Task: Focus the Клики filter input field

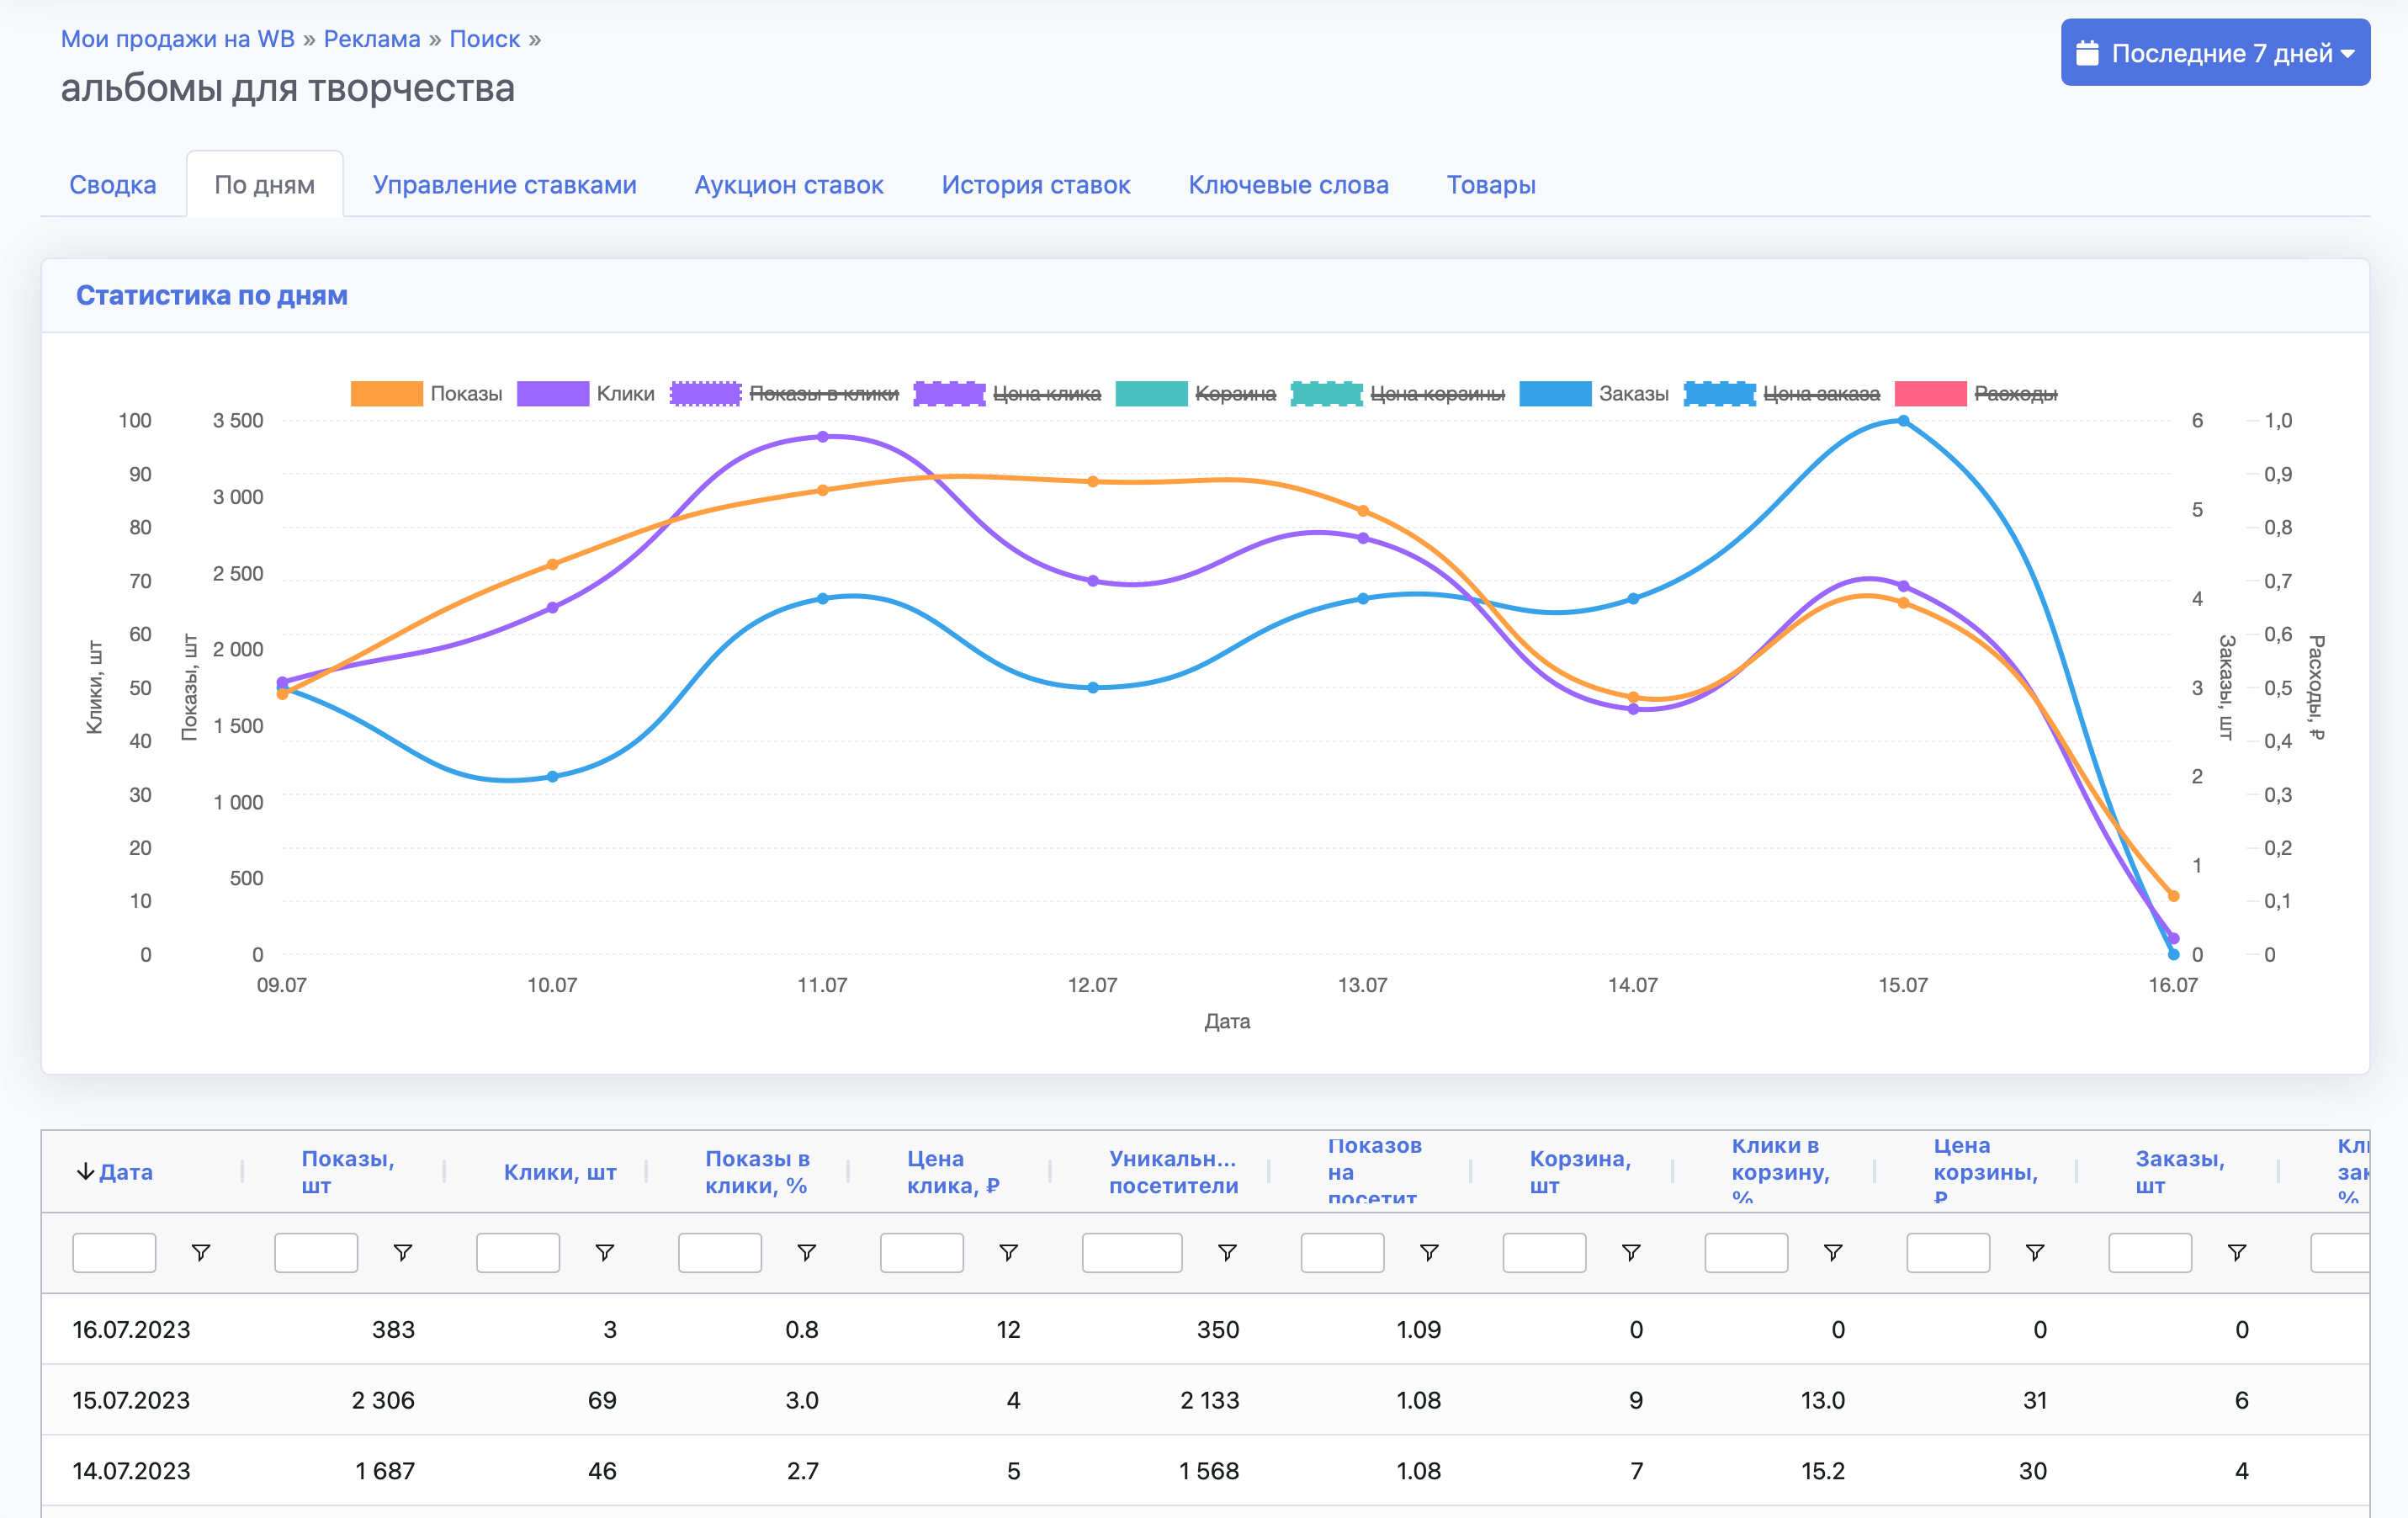Action: [x=517, y=1252]
